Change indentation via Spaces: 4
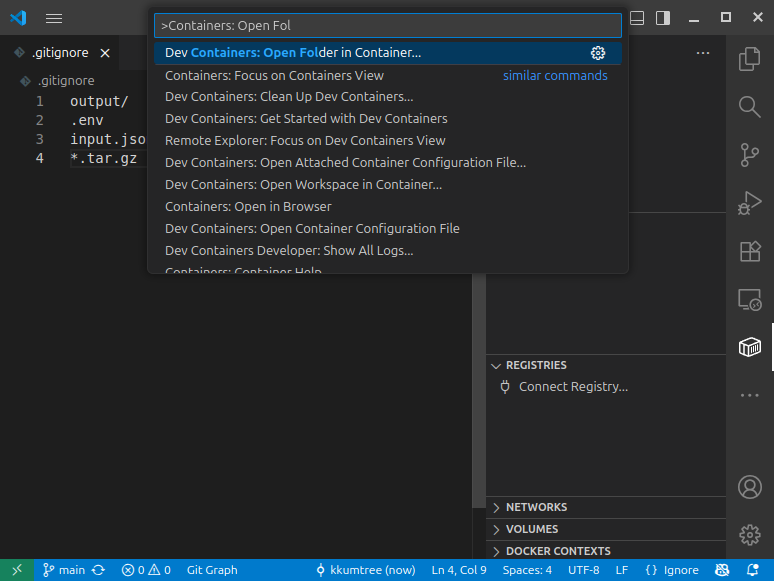This screenshot has width=774, height=581. [527, 570]
